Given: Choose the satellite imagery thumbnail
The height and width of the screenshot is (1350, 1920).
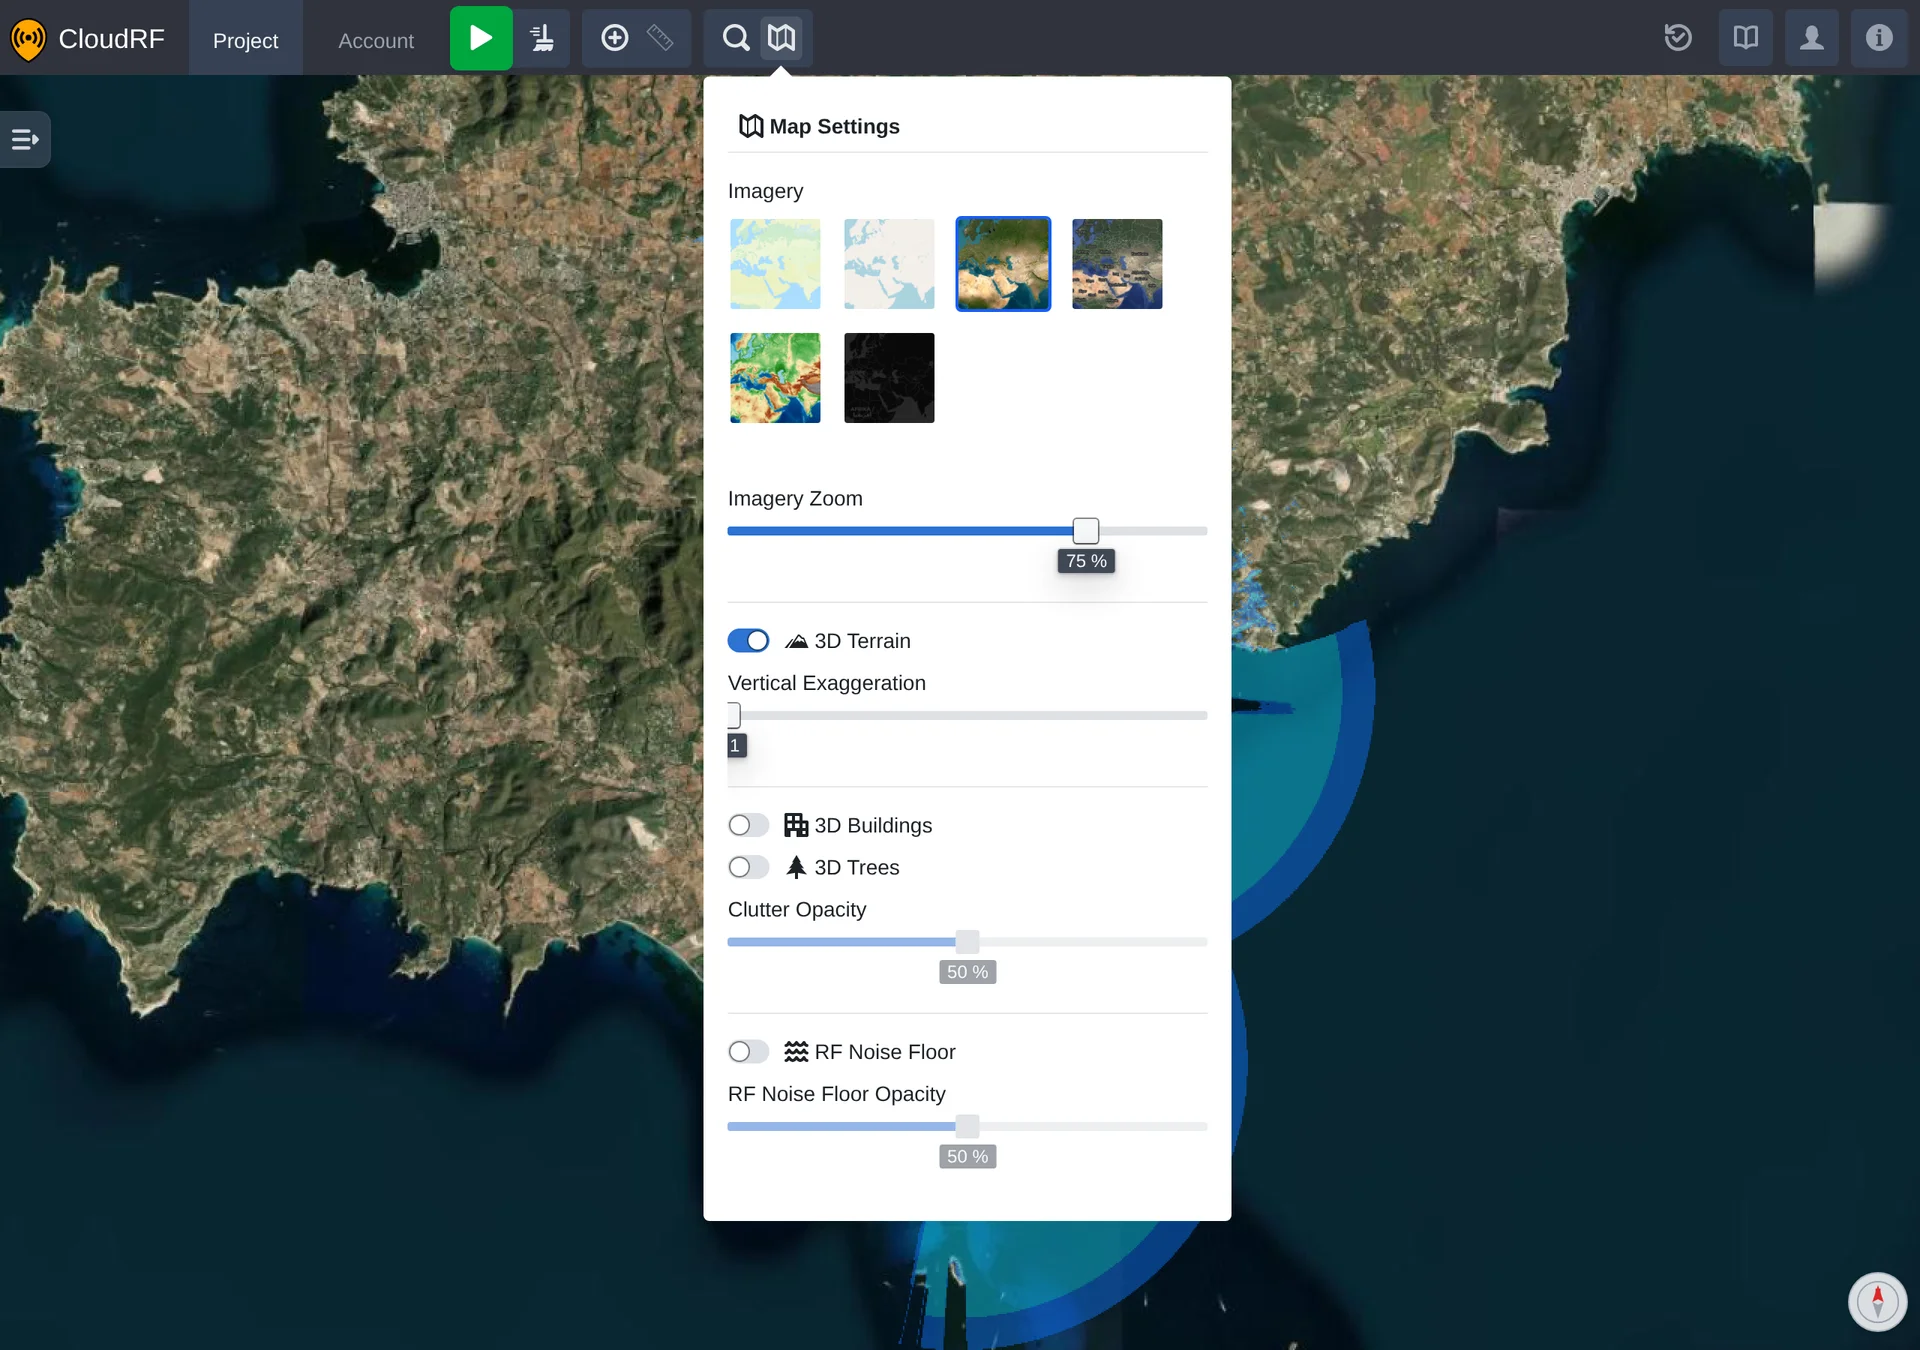Looking at the screenshot, I should [1003, 264].
